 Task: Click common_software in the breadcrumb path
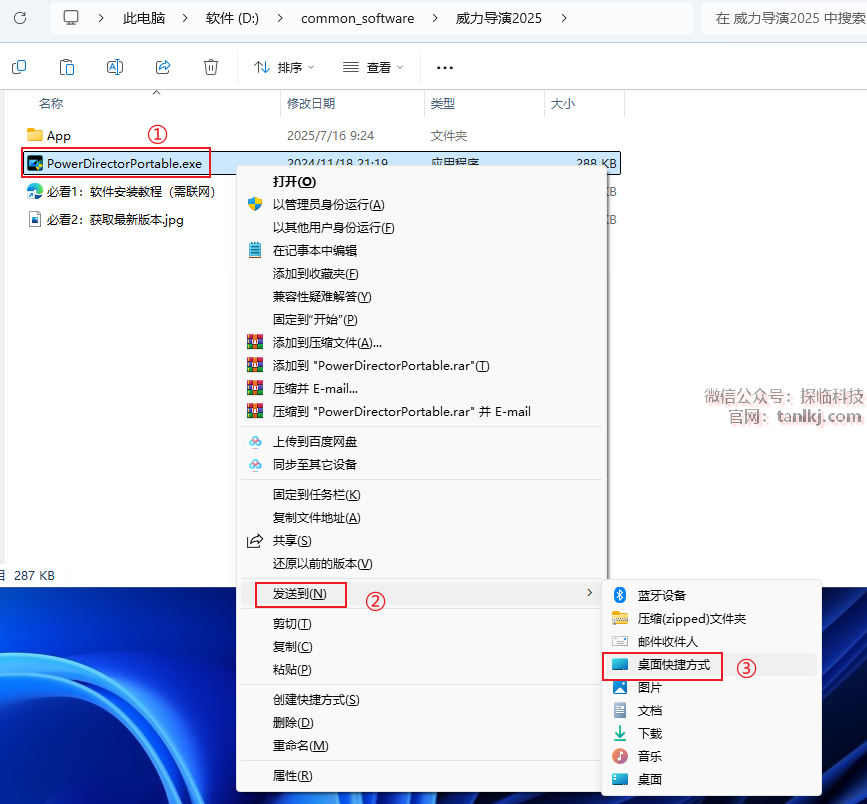click(355, 18)
